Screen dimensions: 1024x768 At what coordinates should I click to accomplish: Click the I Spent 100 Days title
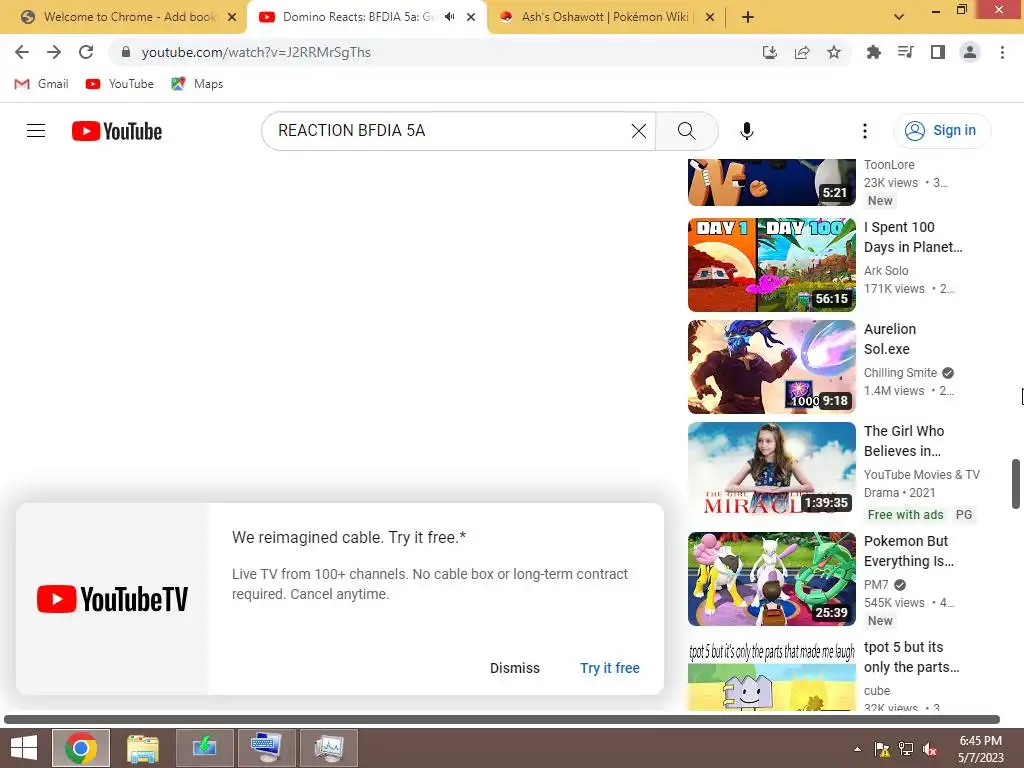coord(913,237)
